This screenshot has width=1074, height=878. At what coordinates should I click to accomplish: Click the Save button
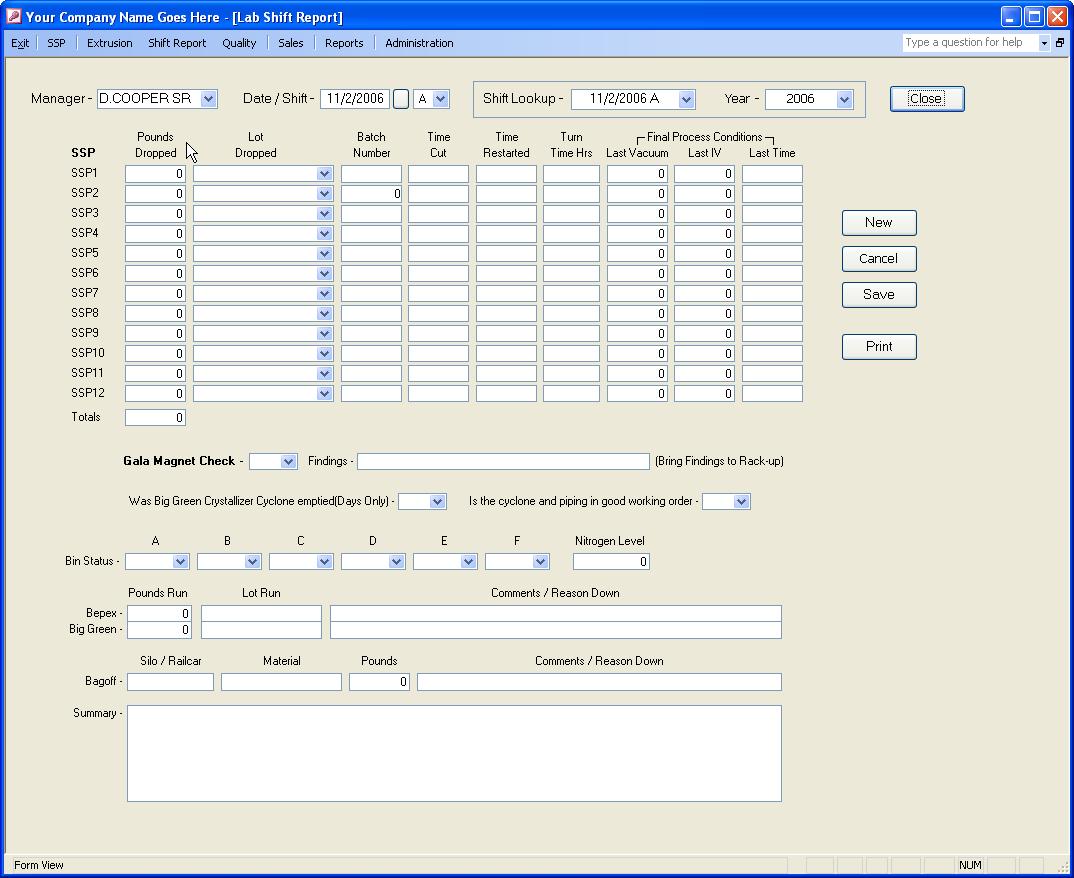click(x=878, y=295)
